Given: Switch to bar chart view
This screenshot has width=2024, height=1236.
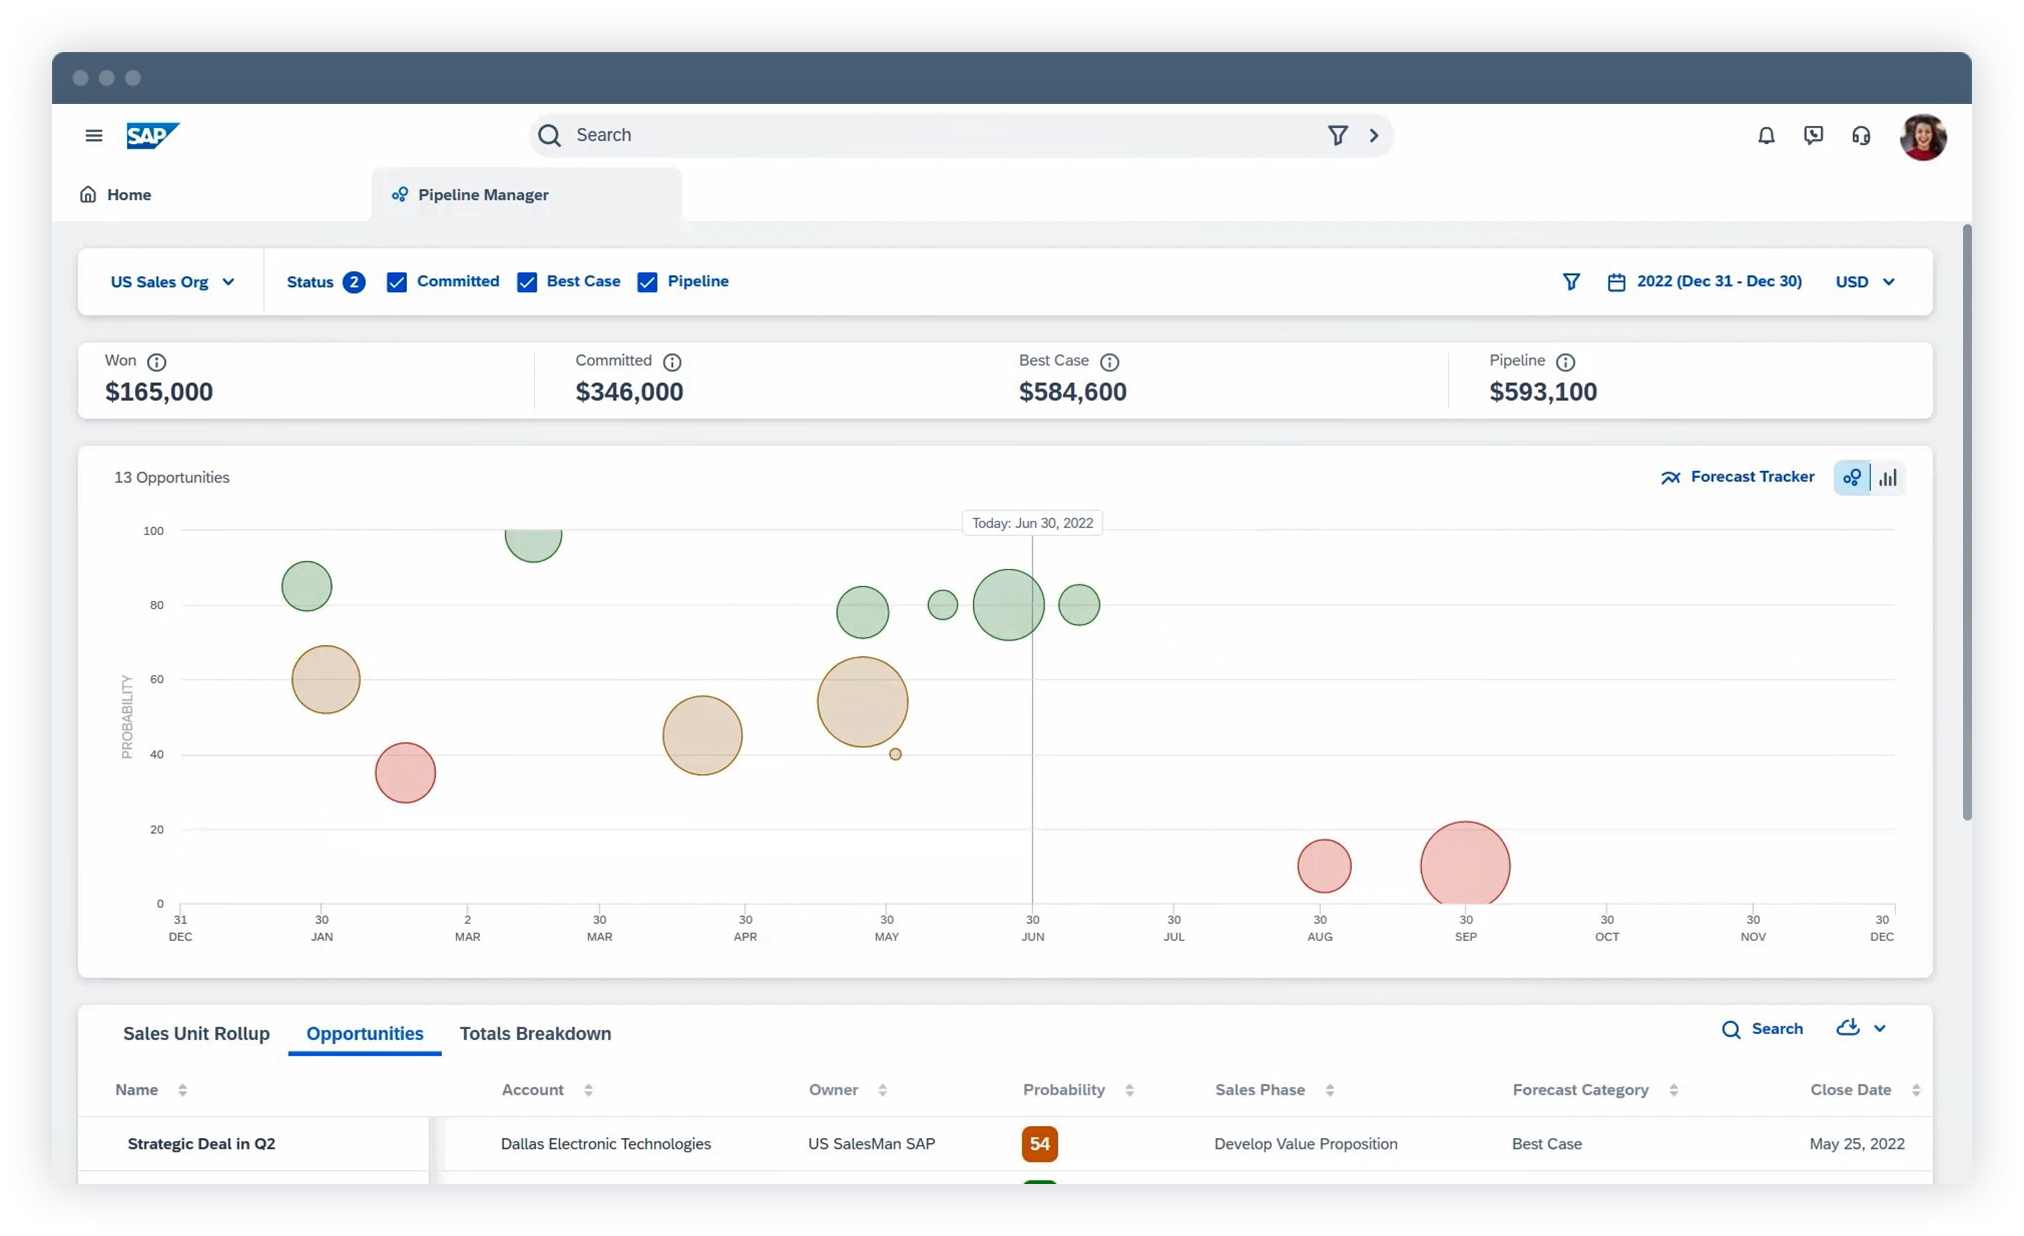Looking at the screenshot, I should coord(1888,478).
